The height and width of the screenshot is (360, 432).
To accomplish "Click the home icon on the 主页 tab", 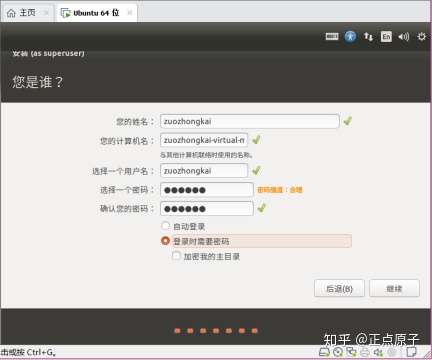I will pos(11,13).
